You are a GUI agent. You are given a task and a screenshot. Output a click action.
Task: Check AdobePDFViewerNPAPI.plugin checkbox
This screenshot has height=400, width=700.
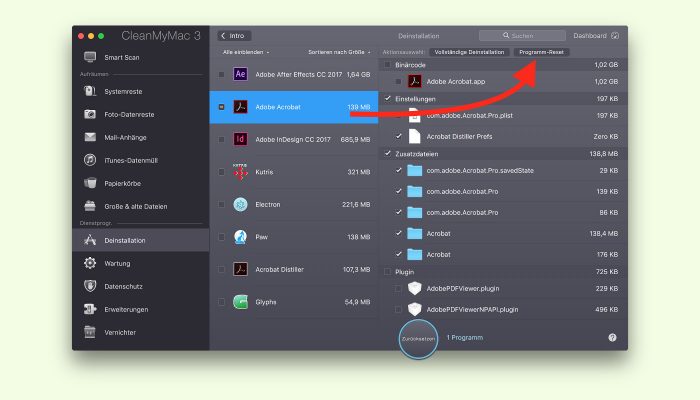[x=398, y=309]
